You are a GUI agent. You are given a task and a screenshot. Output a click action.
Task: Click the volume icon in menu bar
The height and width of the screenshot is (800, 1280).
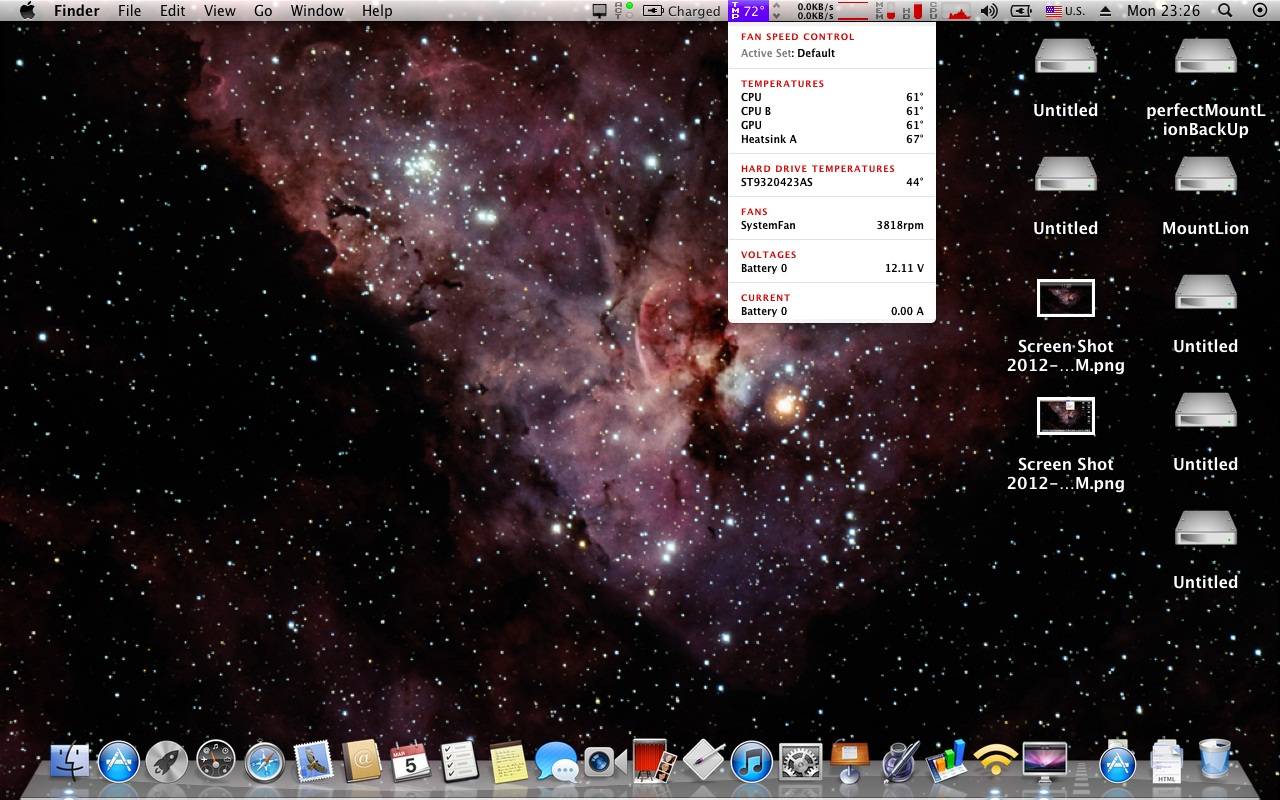pos(989,11)
